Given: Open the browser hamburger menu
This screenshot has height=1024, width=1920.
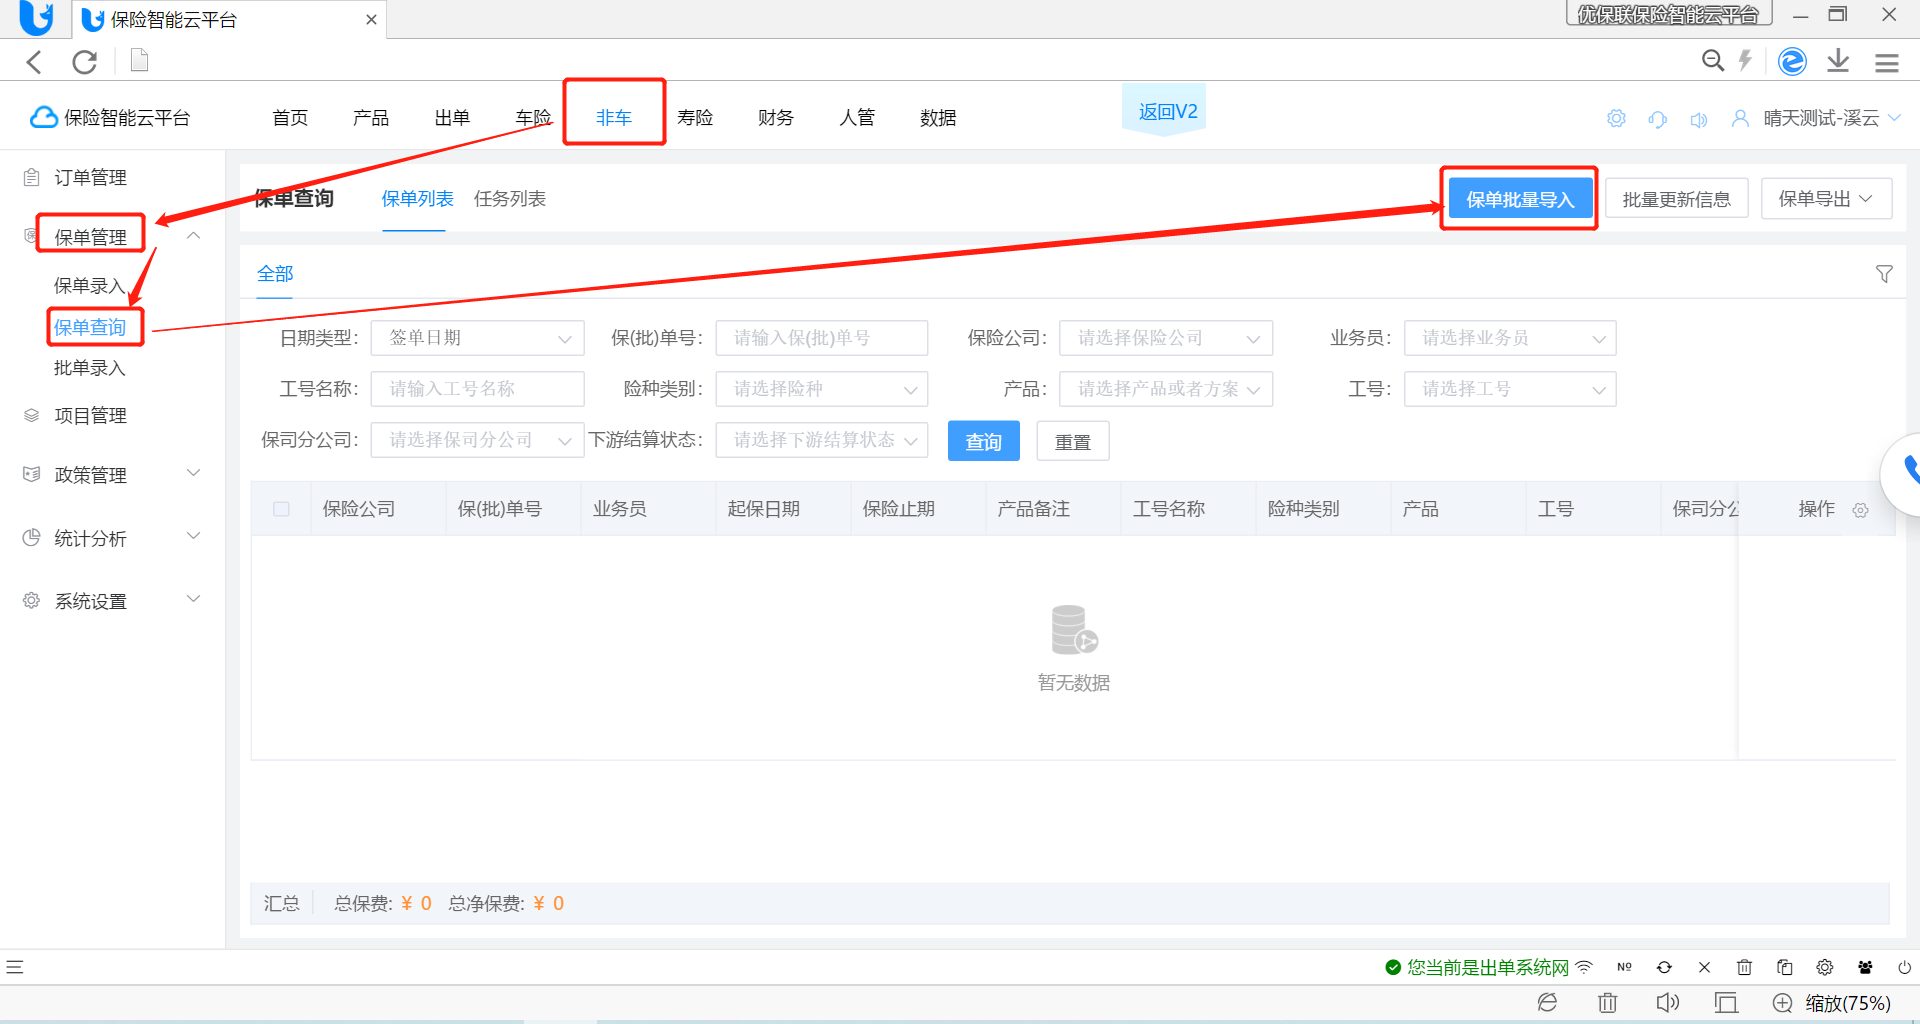Looking at the screenshot, I should [x=1887, y=63].
